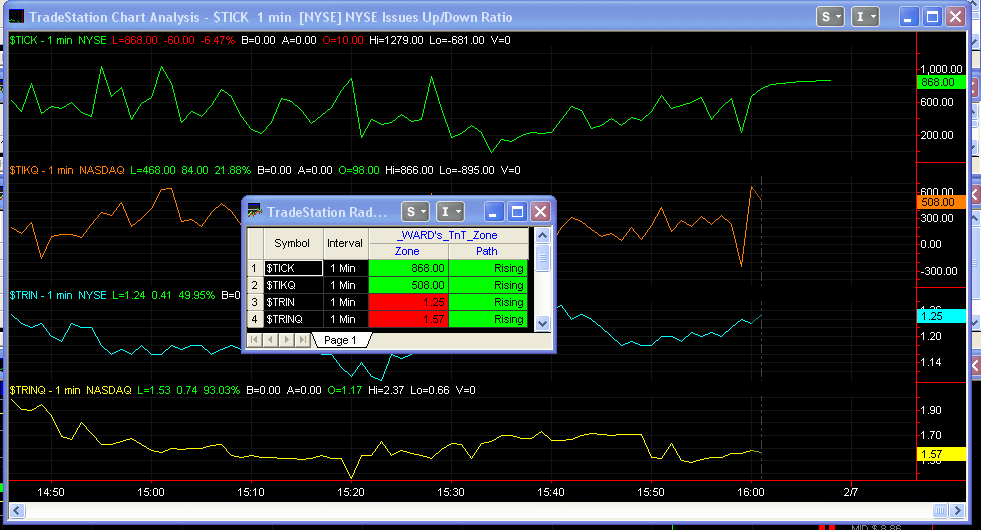Click the Interval column header
981x530 pixels.
click(x=345, y=243)
